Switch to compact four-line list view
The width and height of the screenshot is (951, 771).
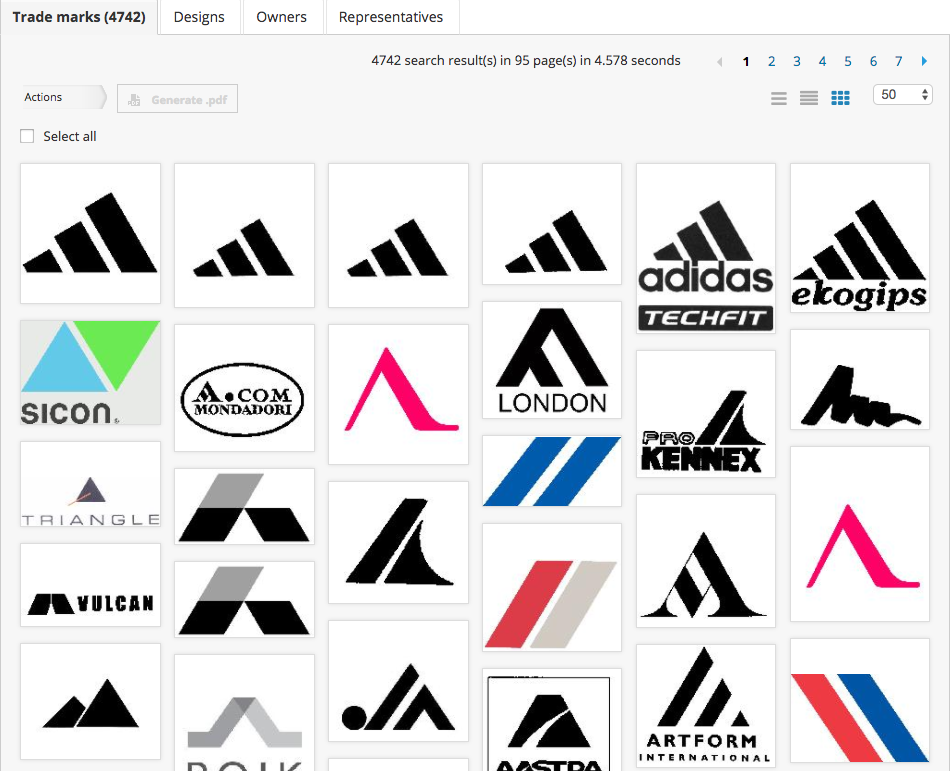click(809, 98)
